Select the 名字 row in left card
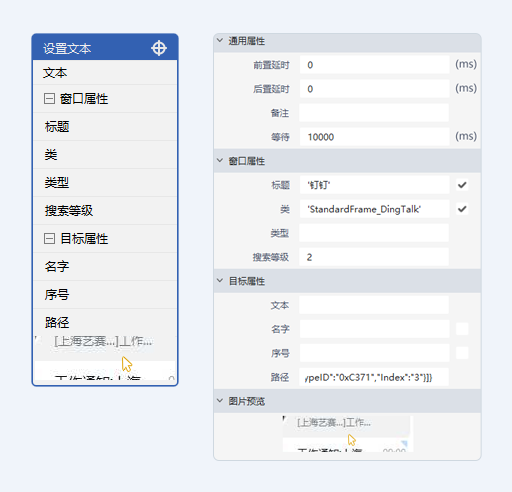Viewport: 512px width, 492px height. [105, 267]
